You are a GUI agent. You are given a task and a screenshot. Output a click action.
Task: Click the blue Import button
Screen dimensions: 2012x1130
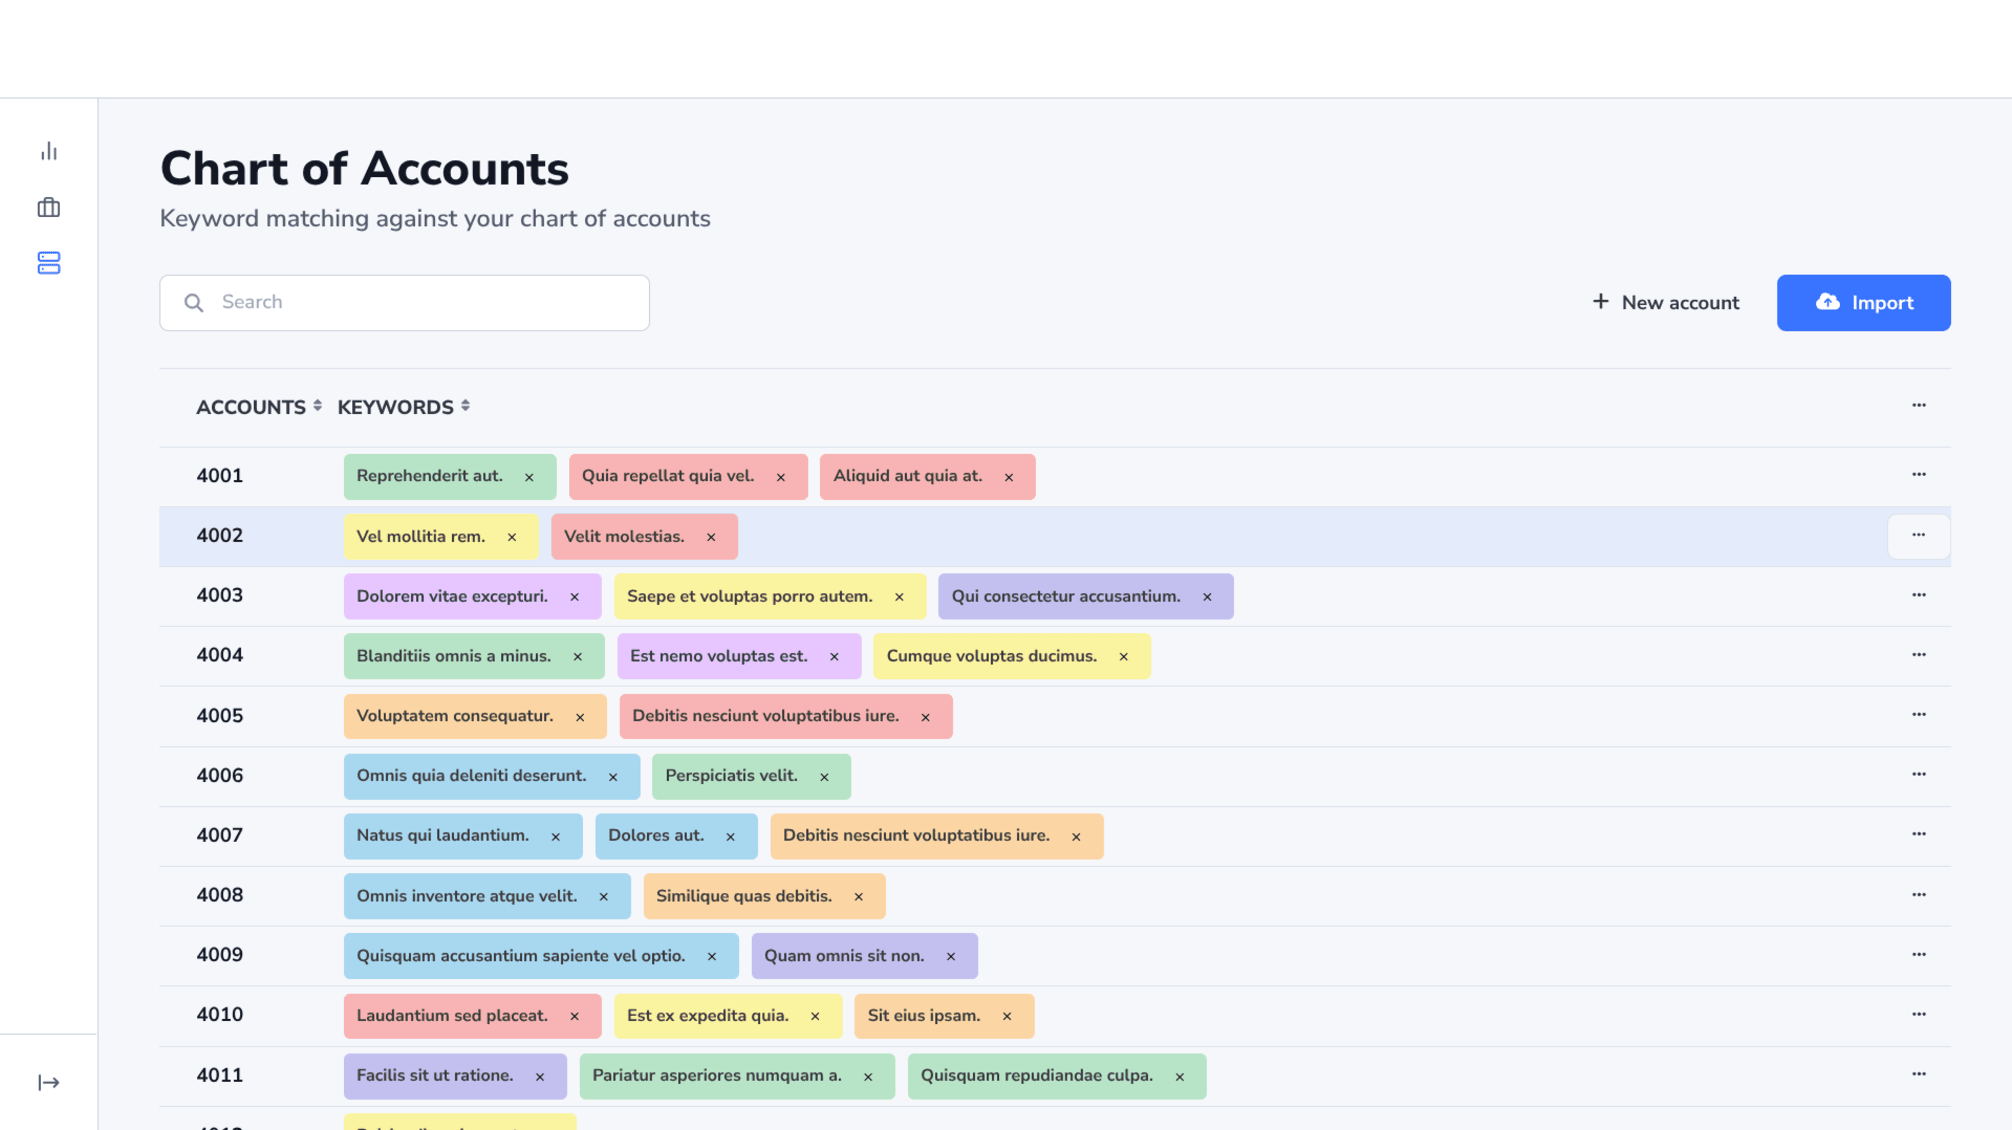tap(1863, 302)
